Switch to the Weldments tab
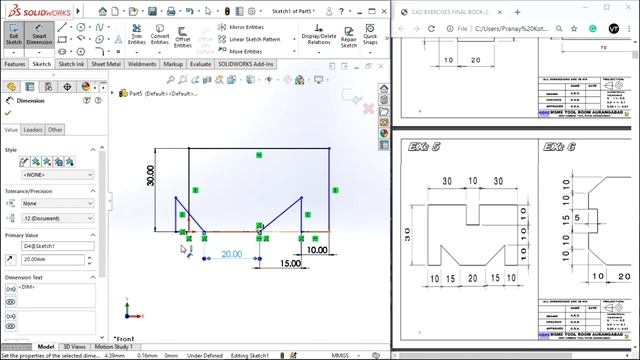This screenshot has height=360, width=640. point(142,64)
